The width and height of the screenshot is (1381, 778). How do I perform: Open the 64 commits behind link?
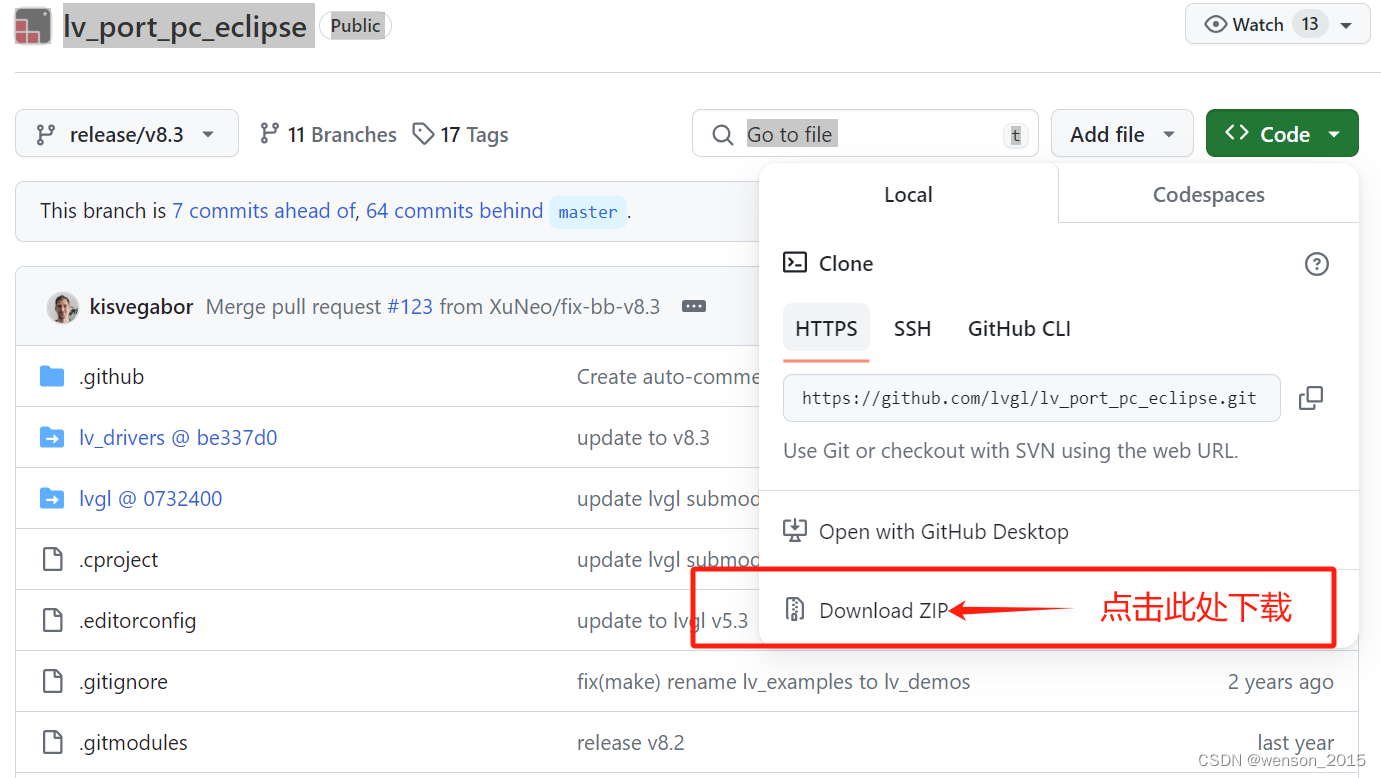tap(455, 211)
